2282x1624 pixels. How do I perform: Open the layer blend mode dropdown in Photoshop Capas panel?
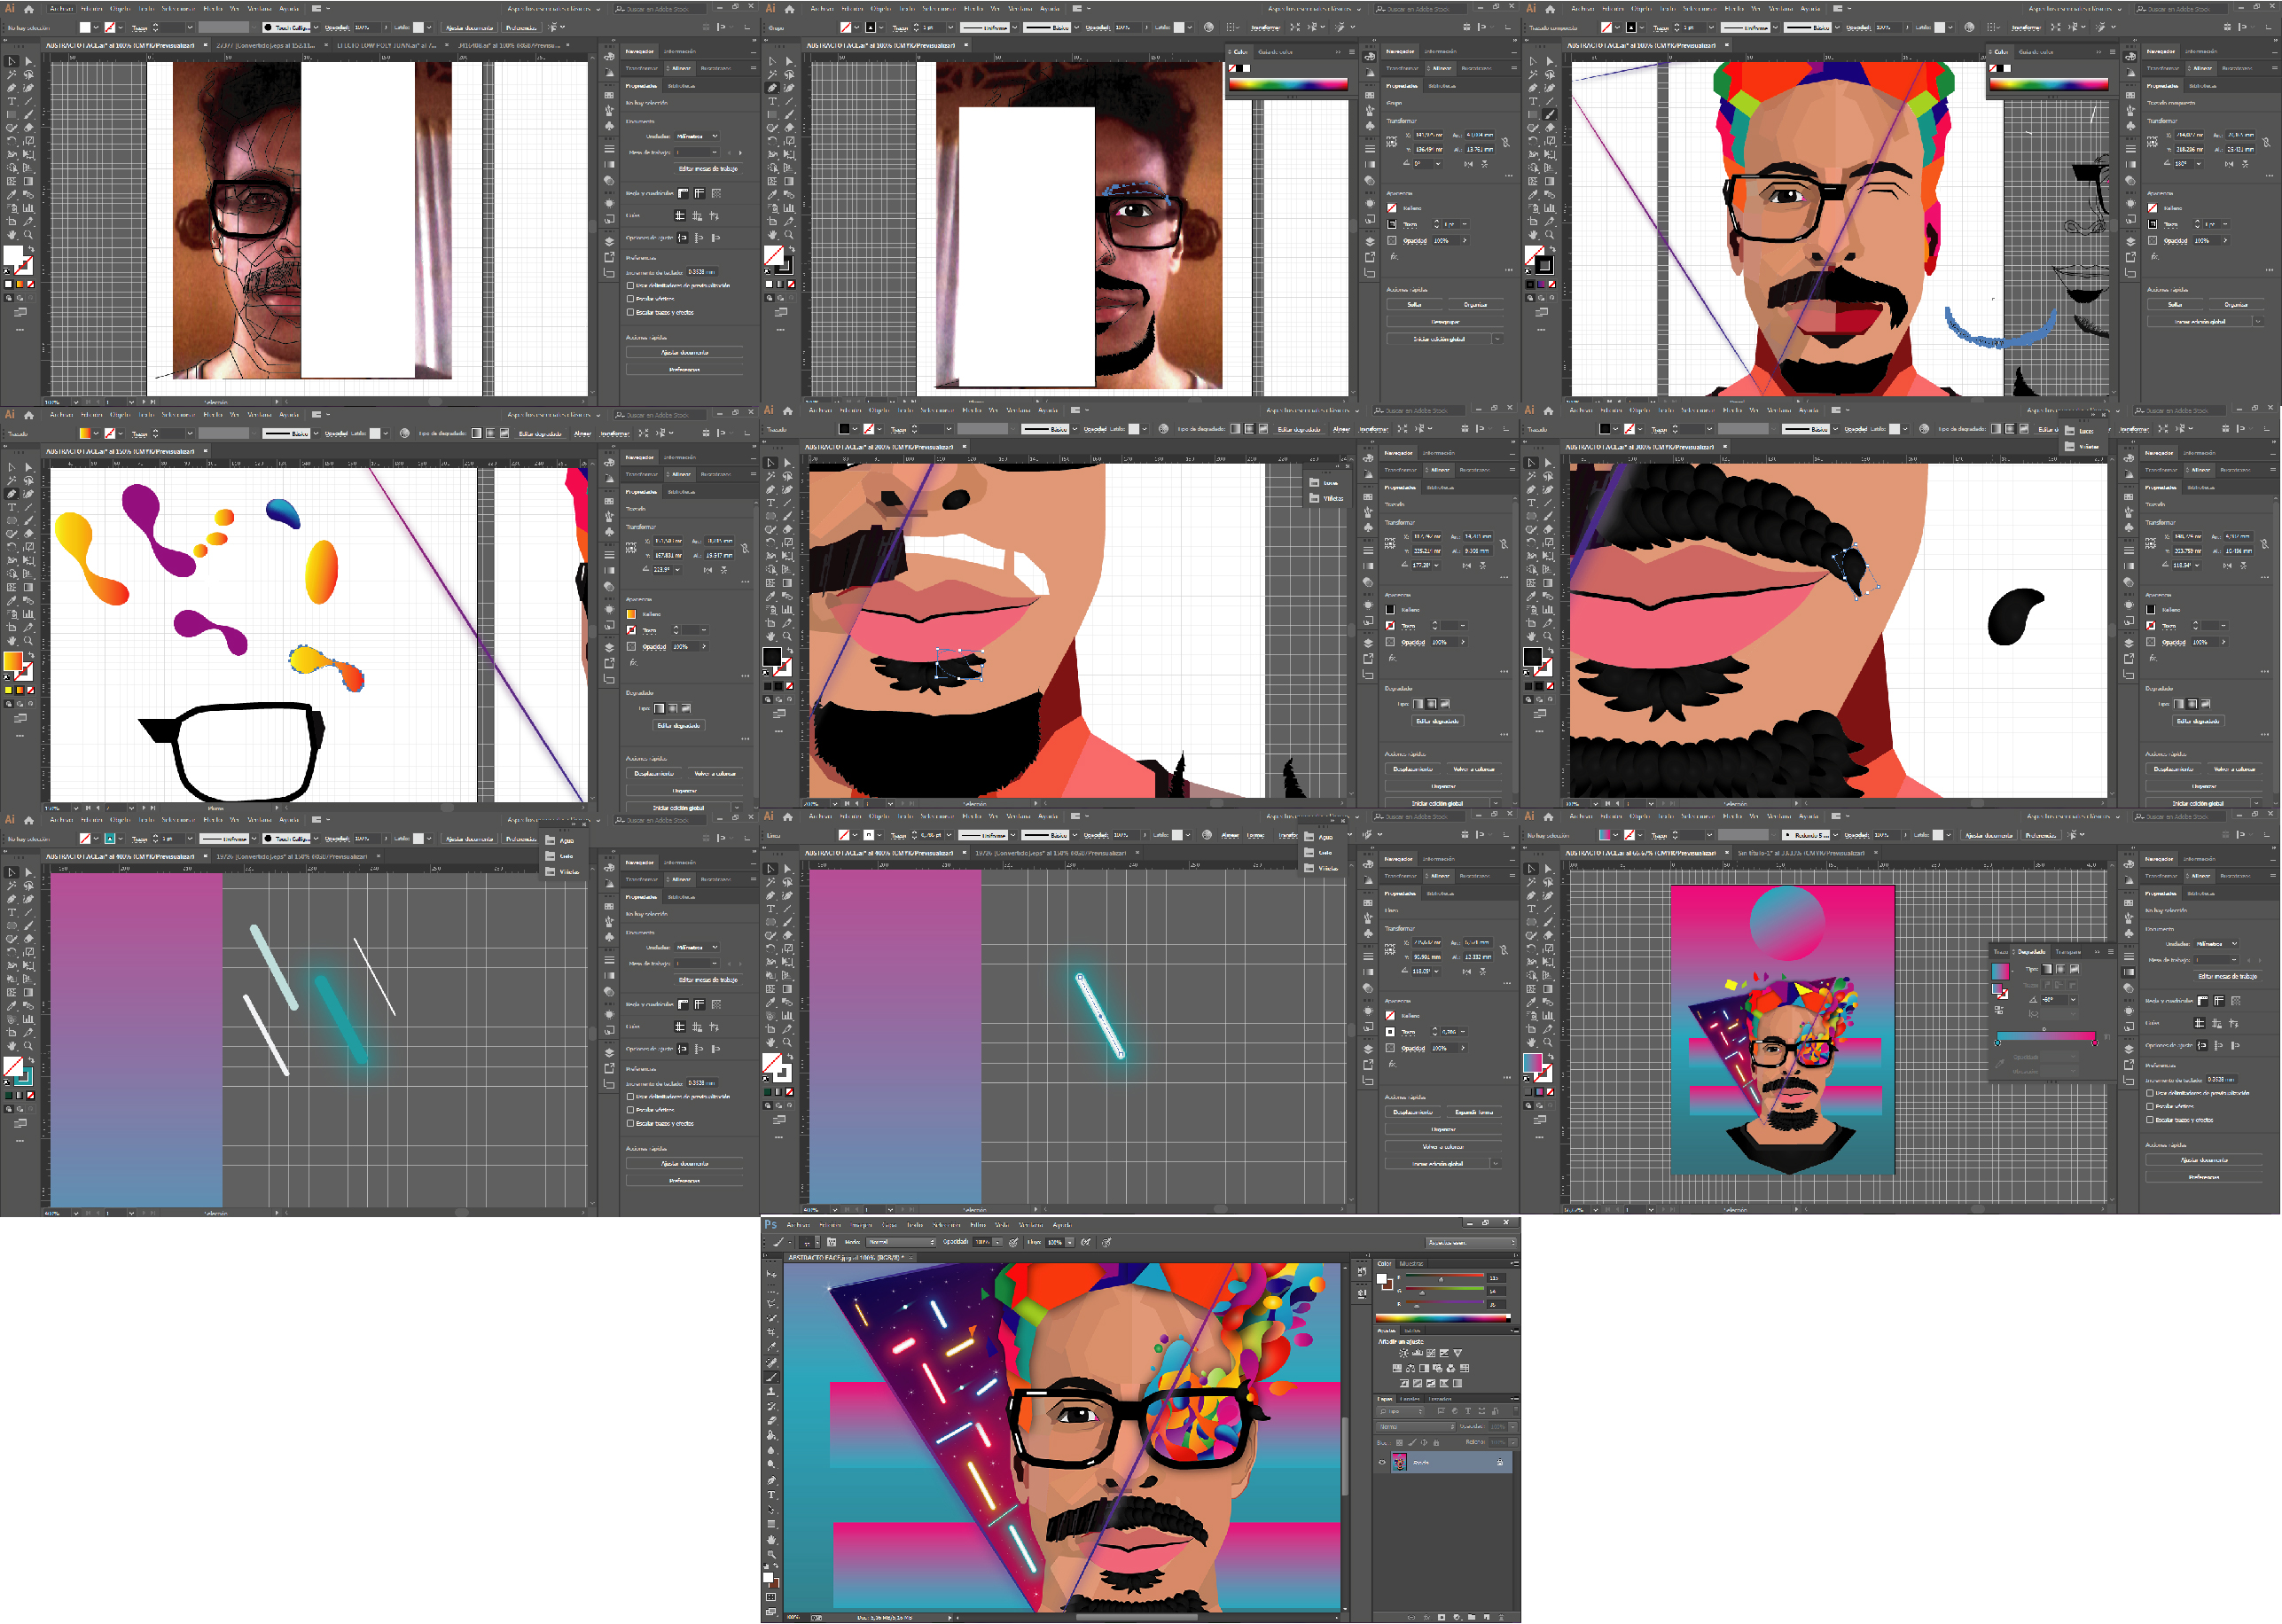click(1416, 1427)
